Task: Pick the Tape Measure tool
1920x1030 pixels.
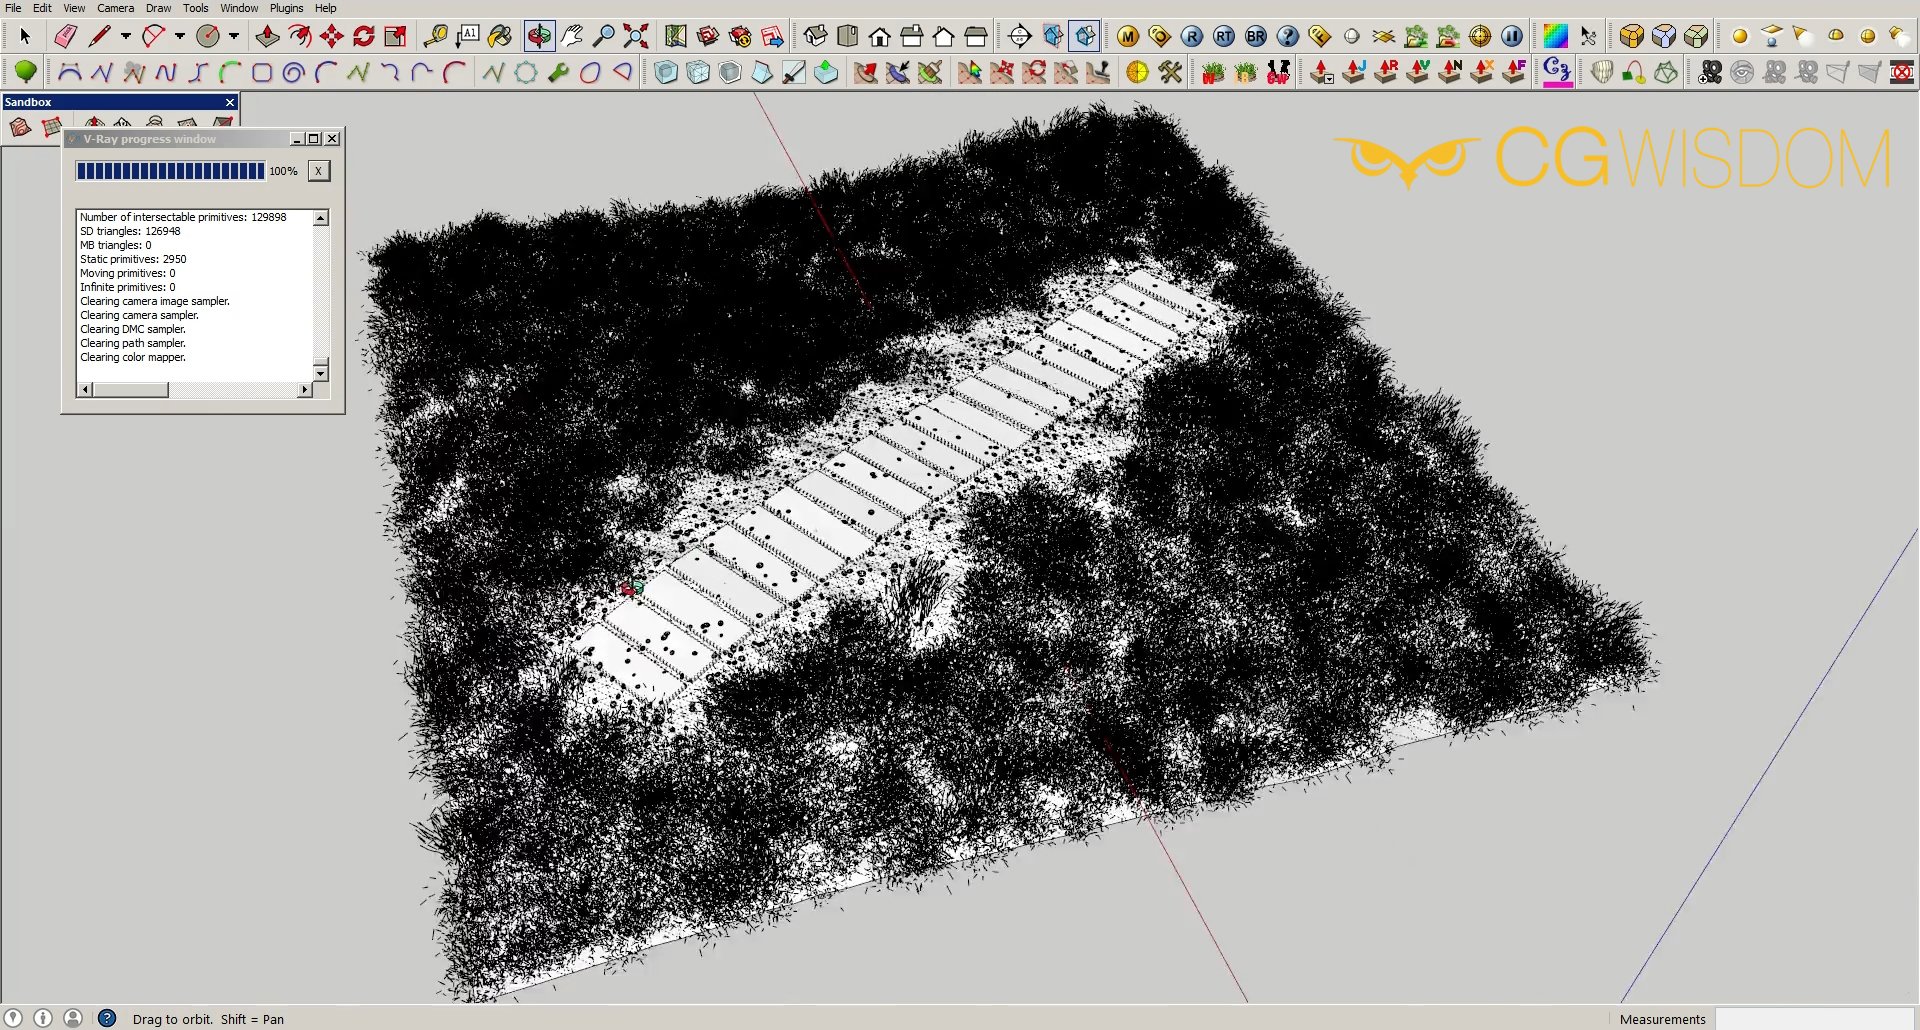Action: pyautogui.click(x=435, y=37)
